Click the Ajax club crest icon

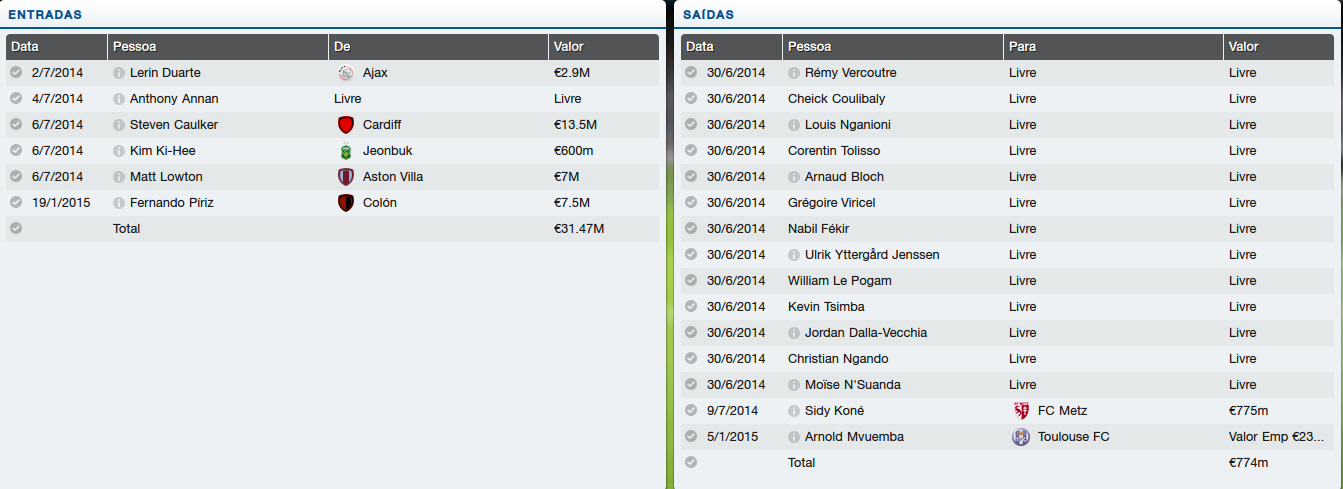pos(346,73)
